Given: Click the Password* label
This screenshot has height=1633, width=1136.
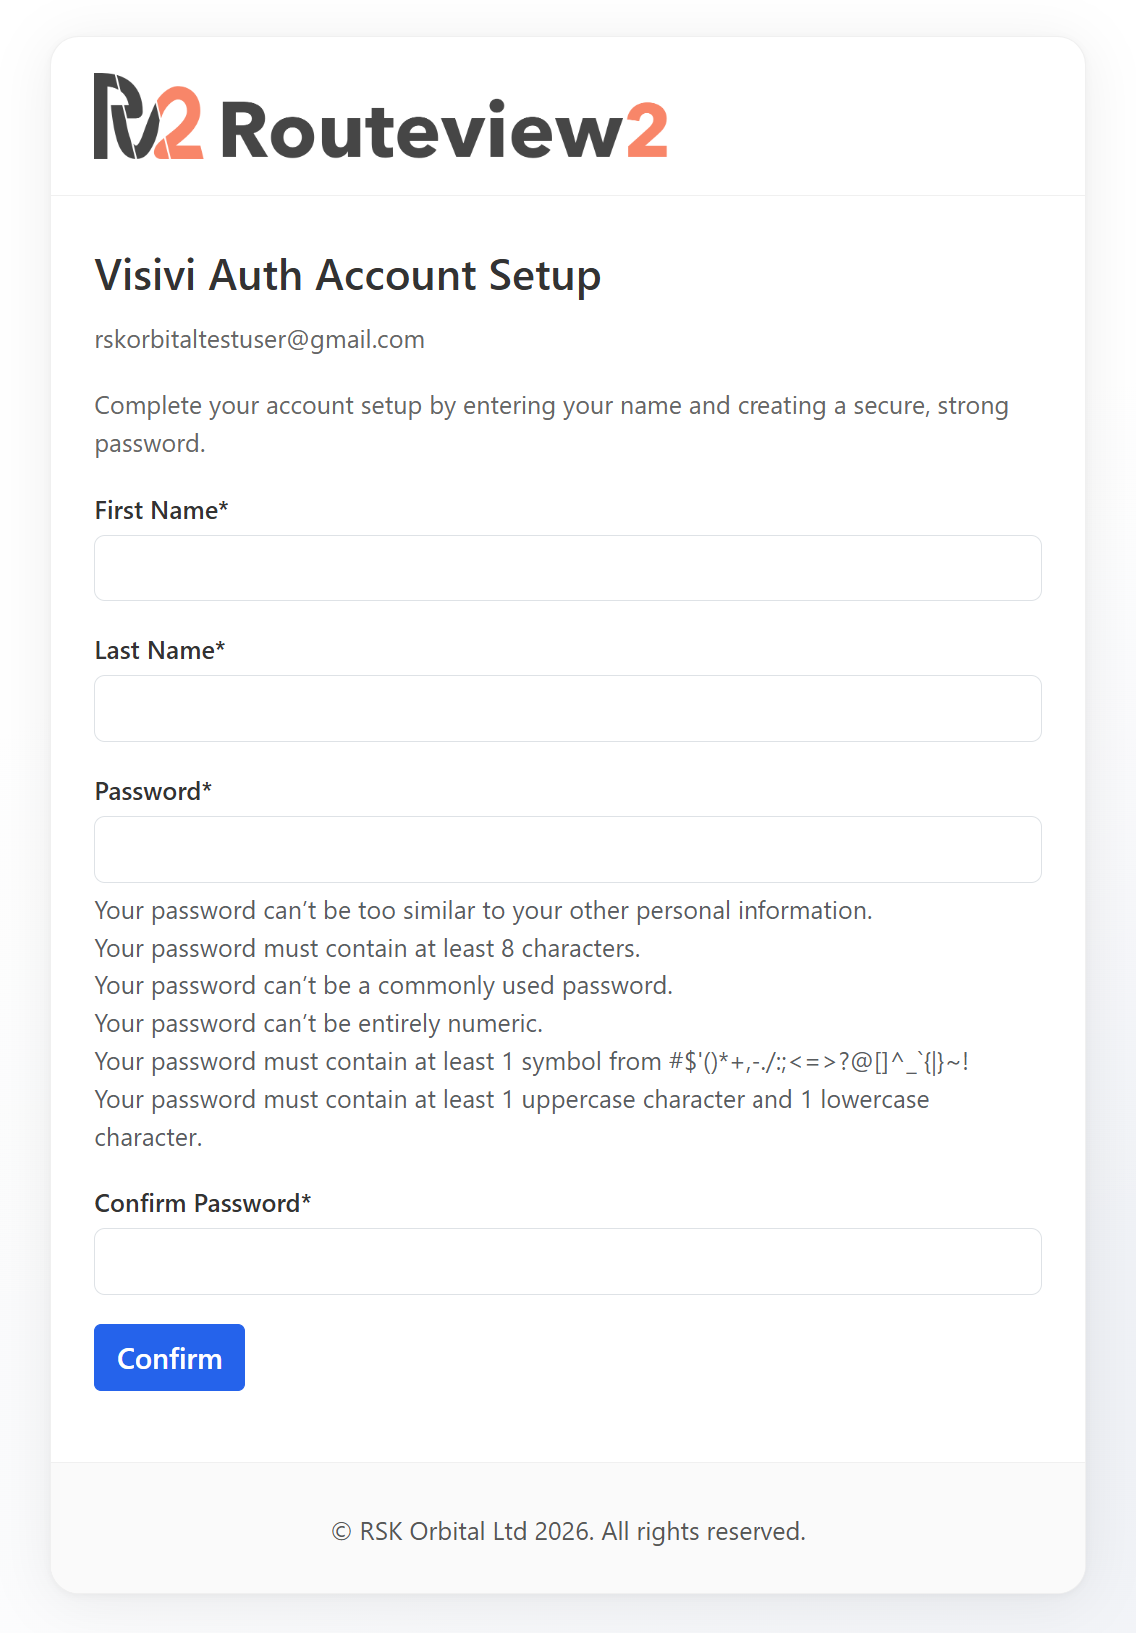Looking at the screenshot, I should [153, 791].
